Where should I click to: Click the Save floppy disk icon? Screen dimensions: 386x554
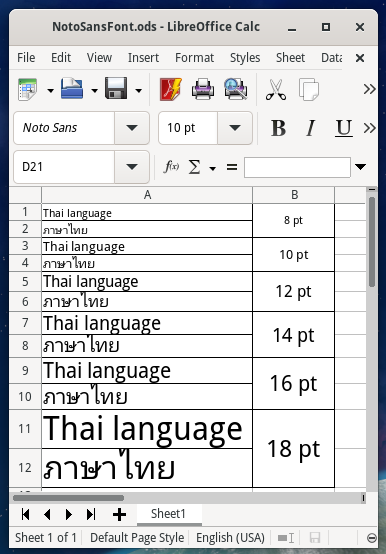point(116,88)
